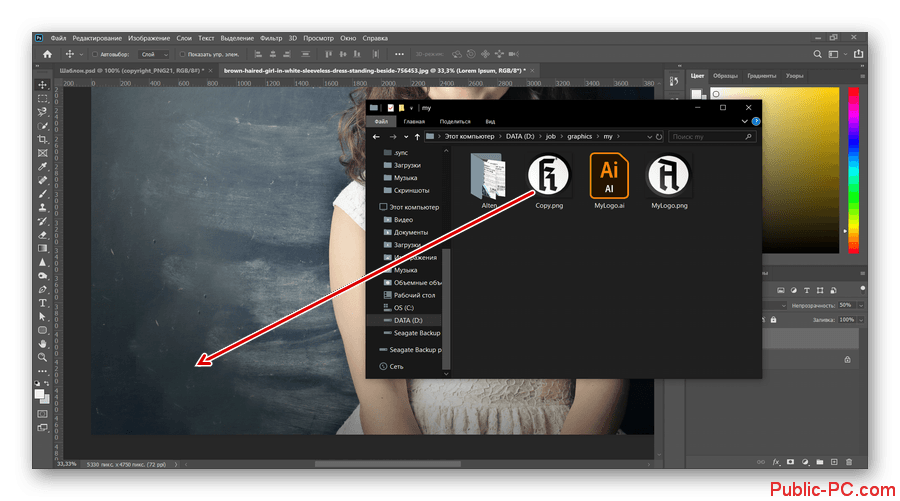Select the Quick Selection tool
The width and height of the screenshot is (900, 501).
click(42, 126)
